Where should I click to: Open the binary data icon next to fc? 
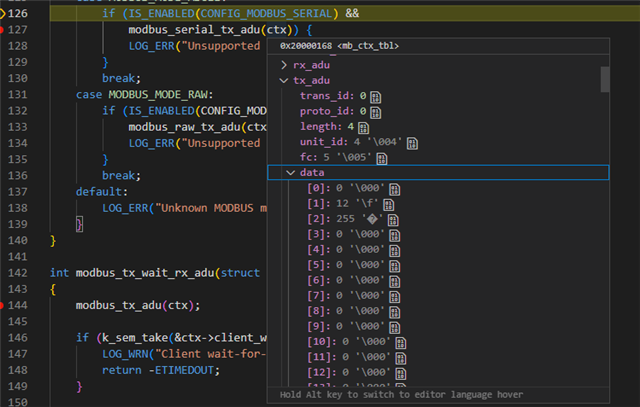coord(381,158)
